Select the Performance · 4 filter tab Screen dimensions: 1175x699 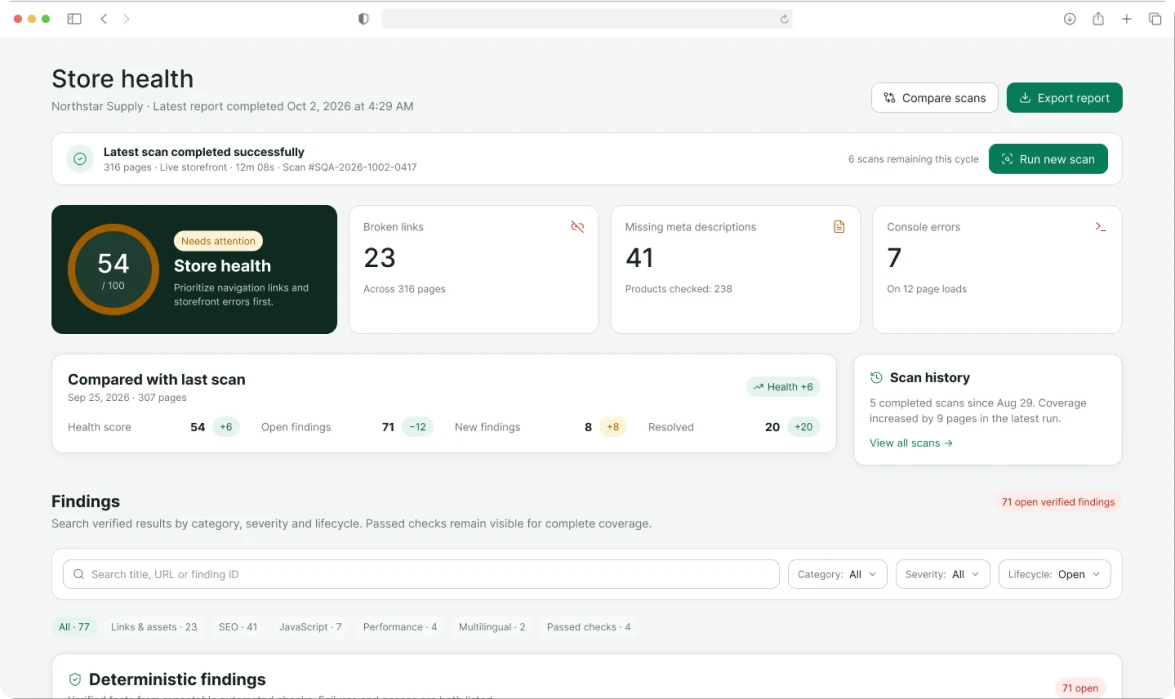(400, 627)
